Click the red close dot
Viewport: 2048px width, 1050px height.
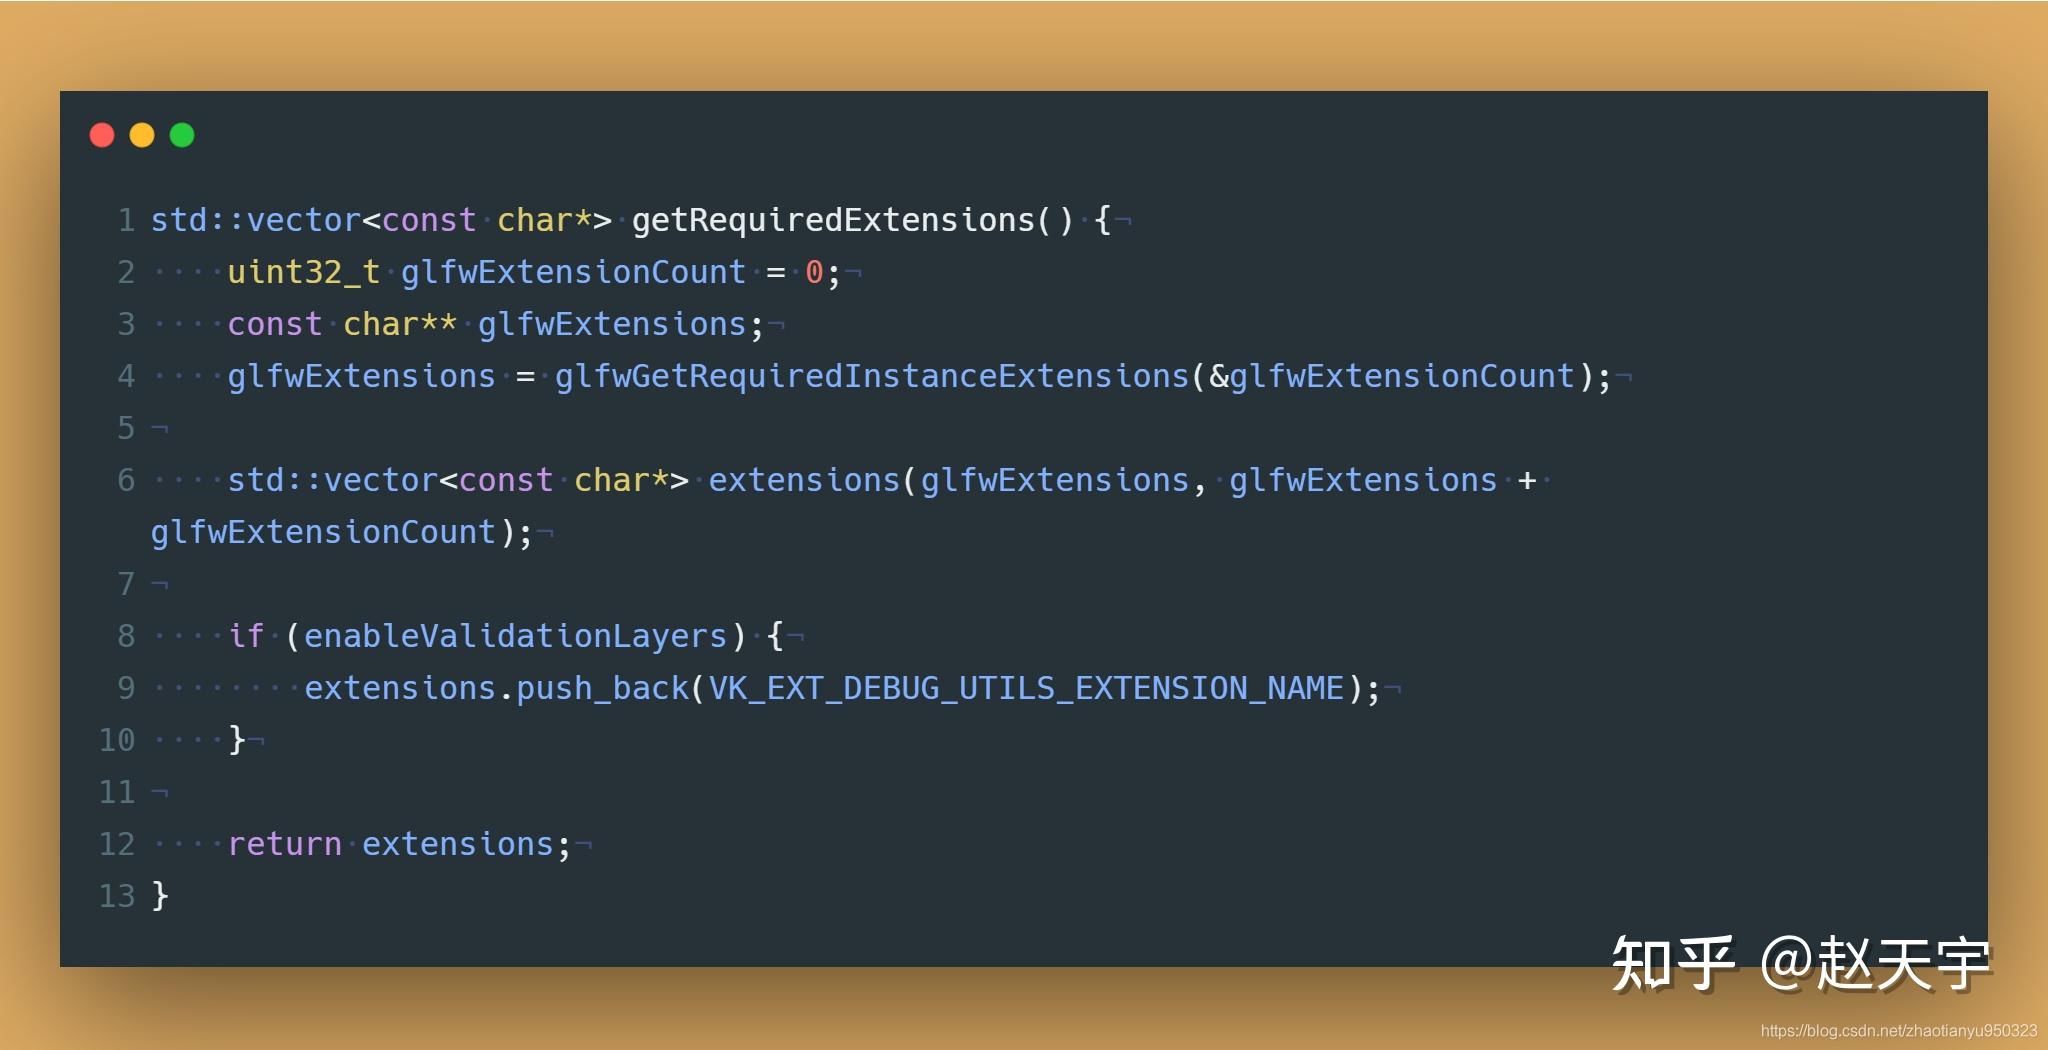point(102,135)
